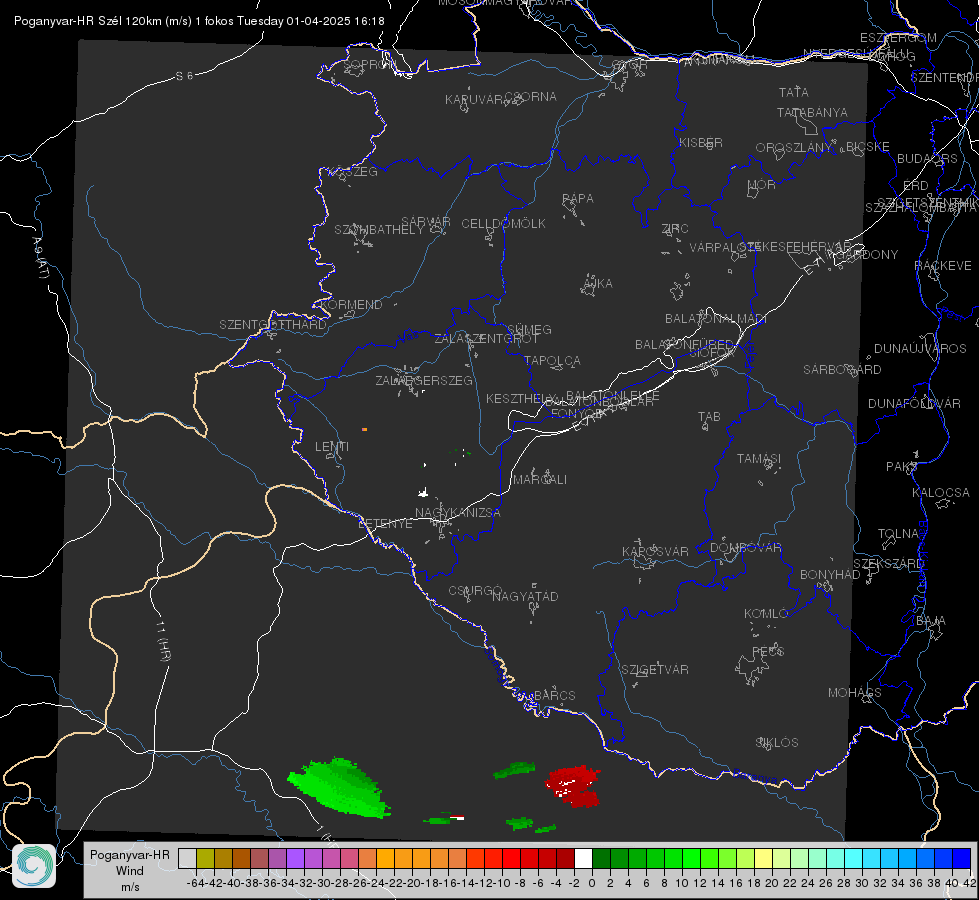Click the MOHÁCS label
The width and height of the screenshot is (979, 900).
[855, 693]
